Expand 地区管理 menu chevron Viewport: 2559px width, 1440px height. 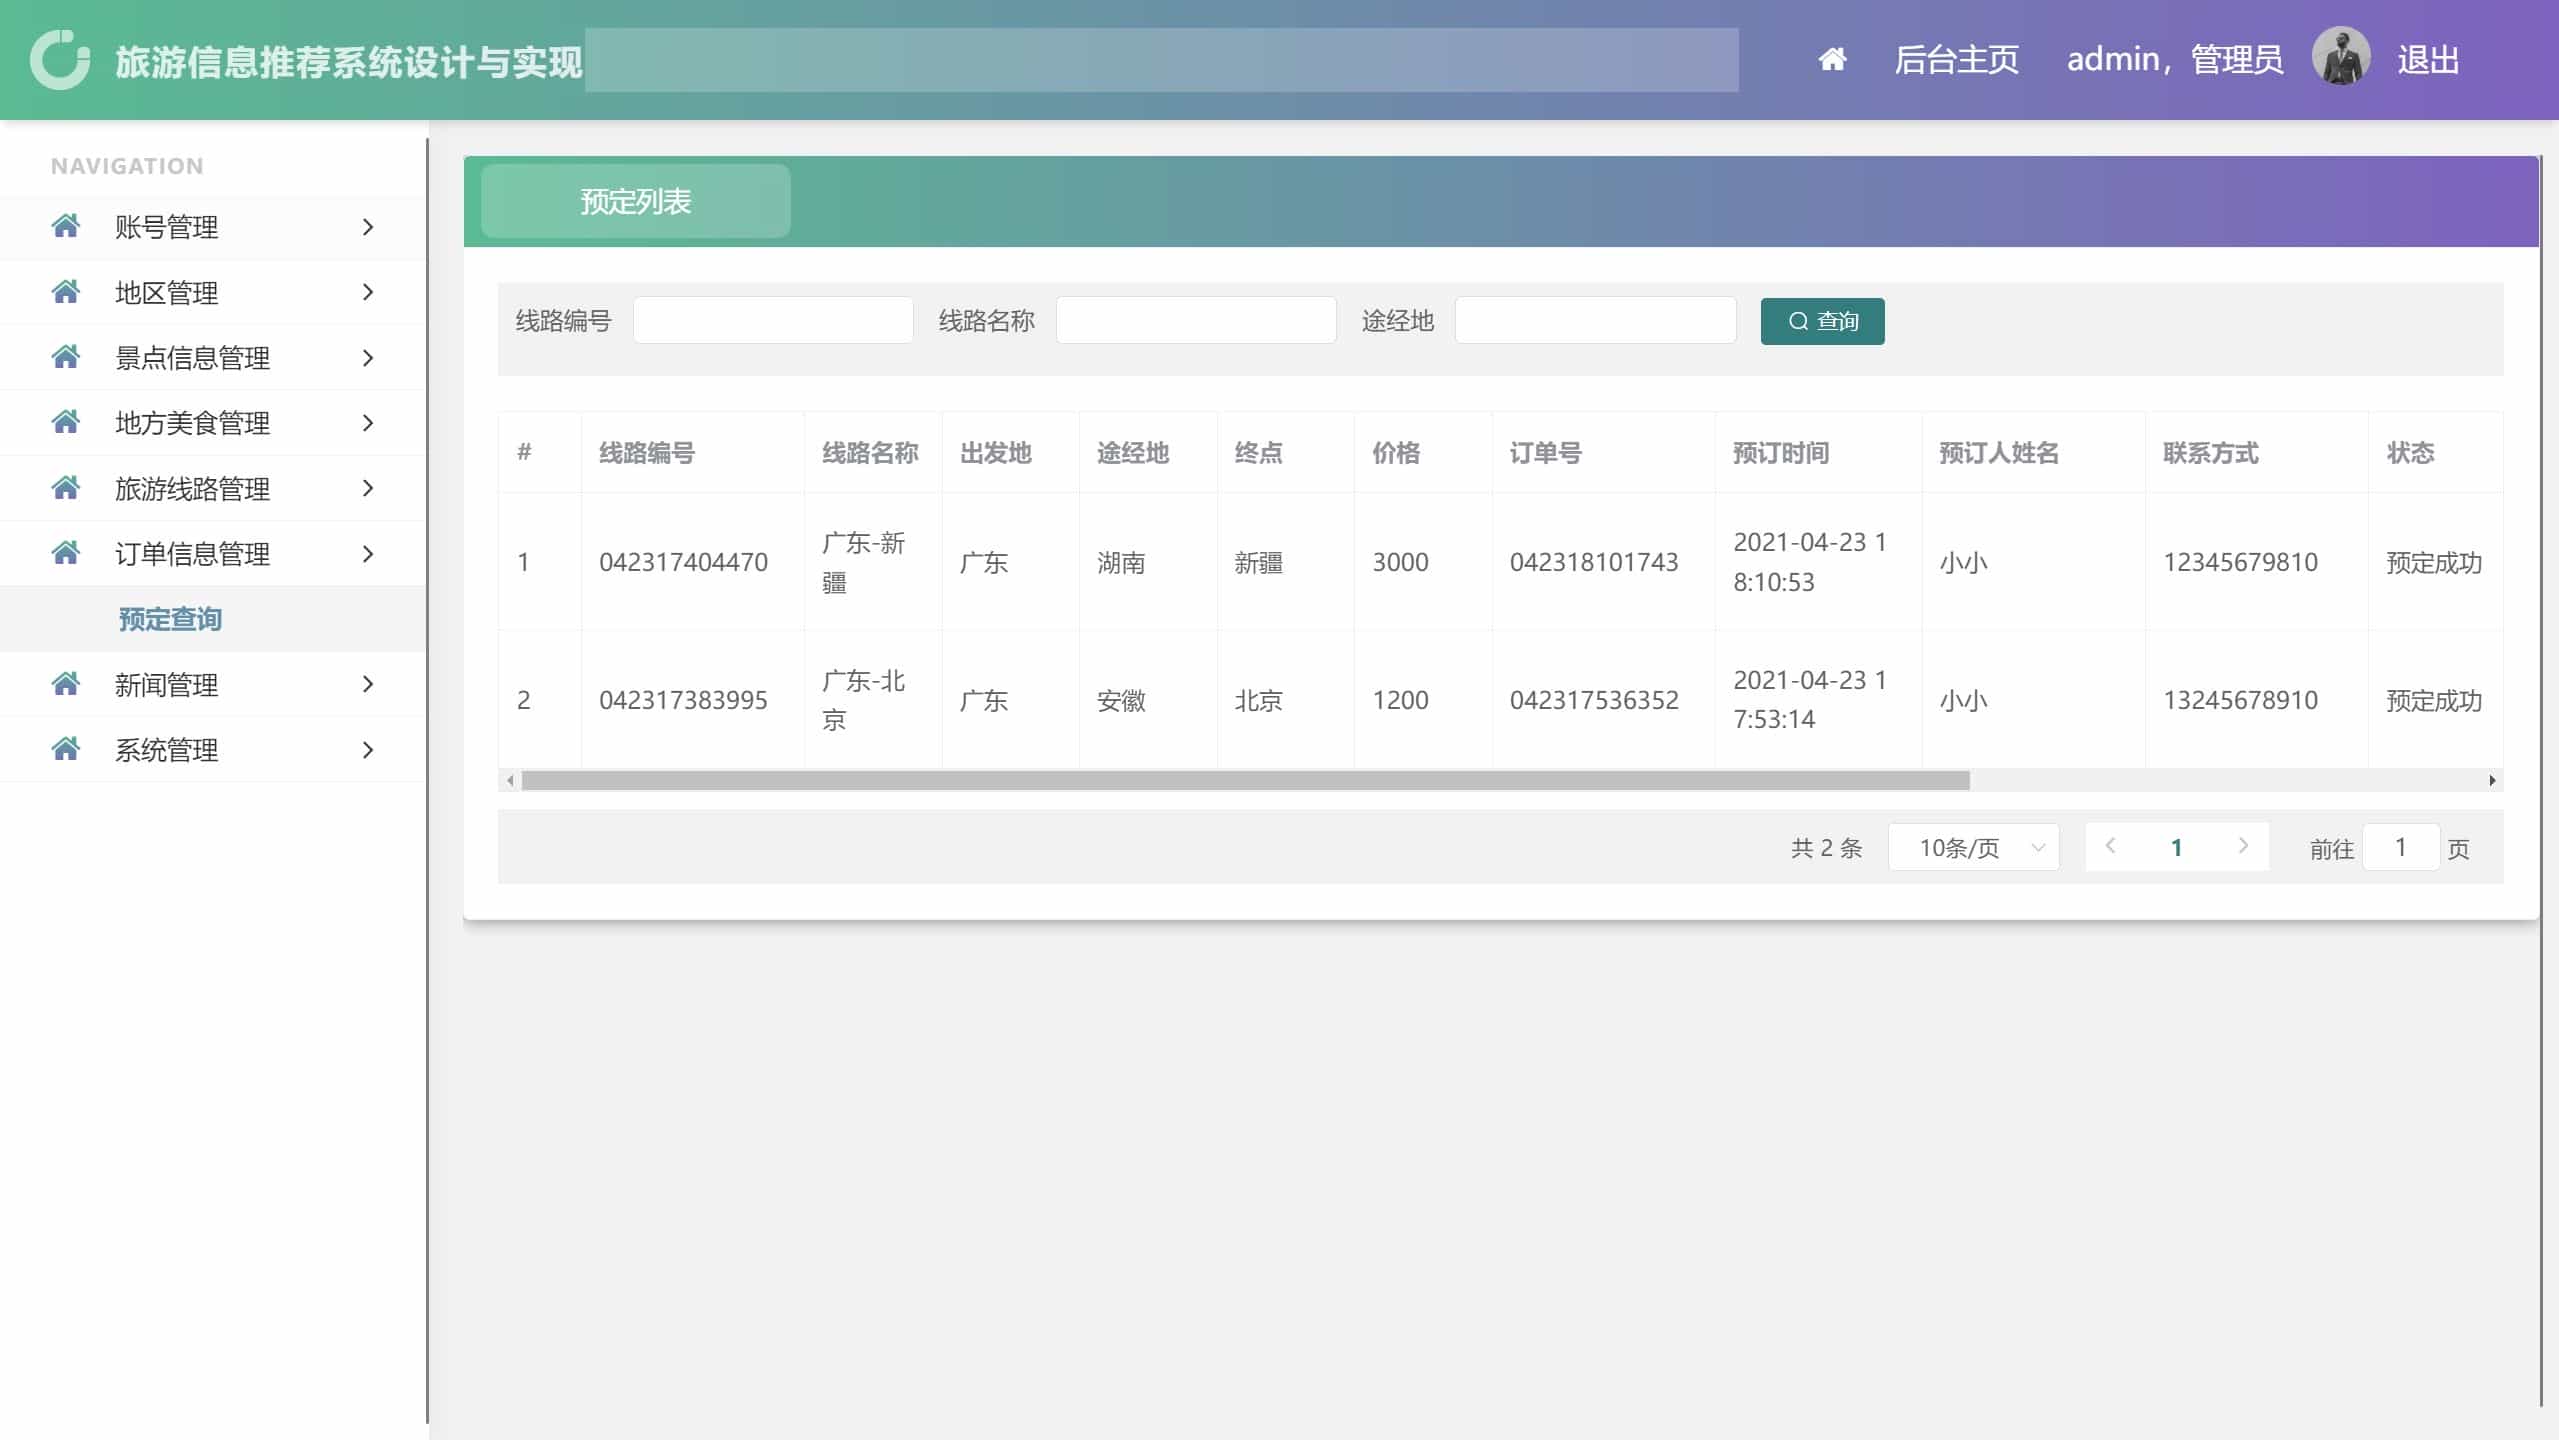[368, 292]
